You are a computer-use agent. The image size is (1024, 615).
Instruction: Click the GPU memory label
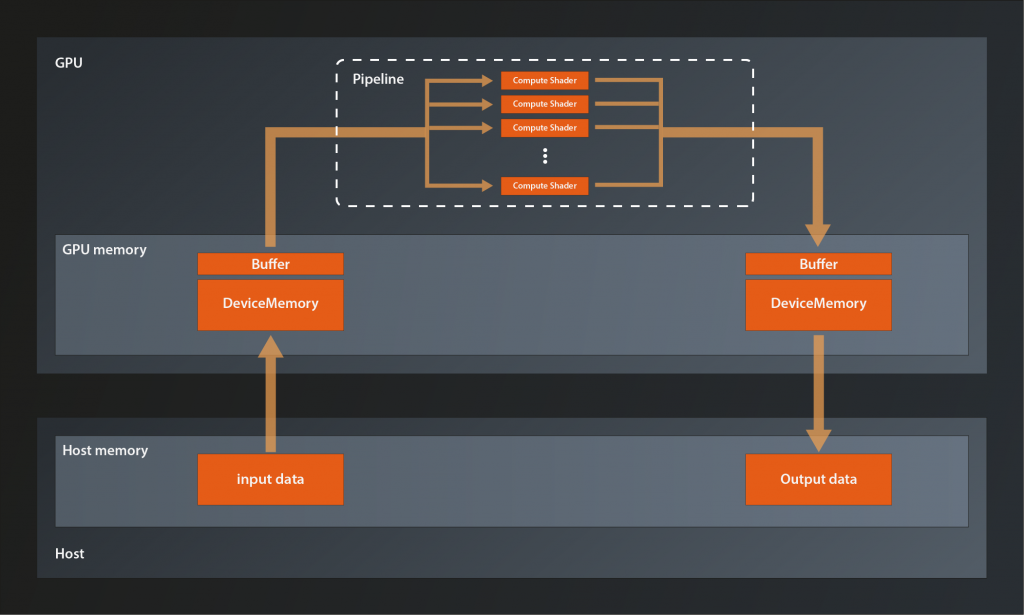tap(104, 249)
